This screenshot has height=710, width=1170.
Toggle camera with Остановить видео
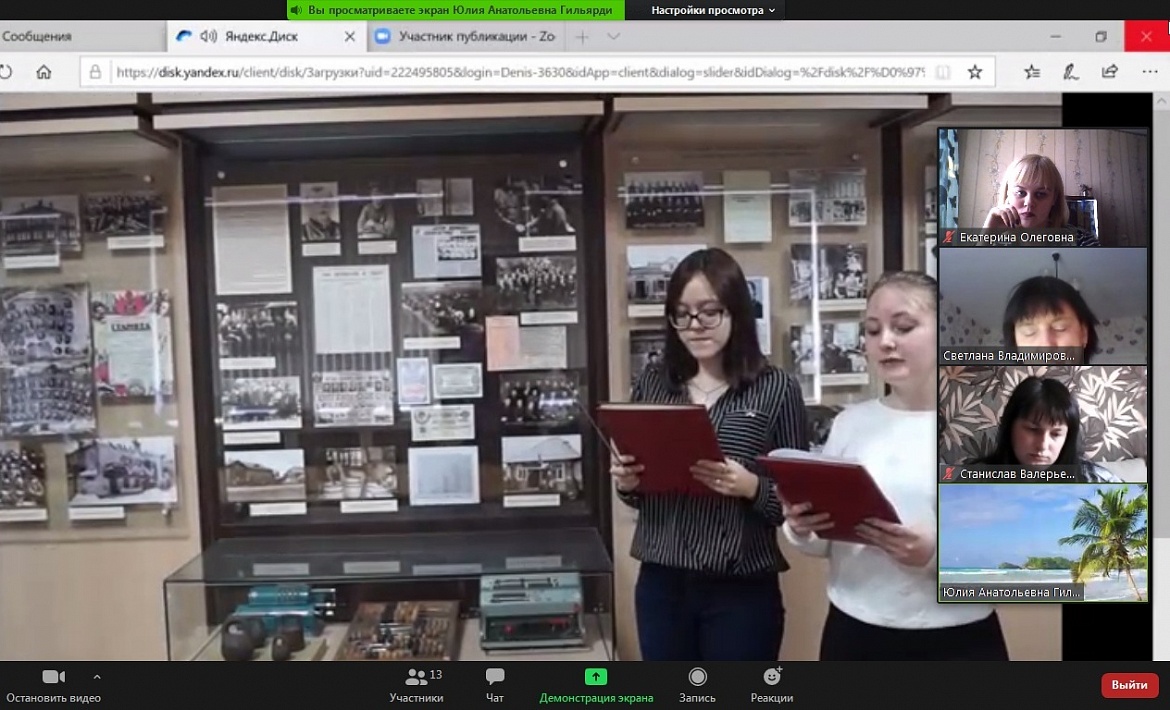point(54,685)
